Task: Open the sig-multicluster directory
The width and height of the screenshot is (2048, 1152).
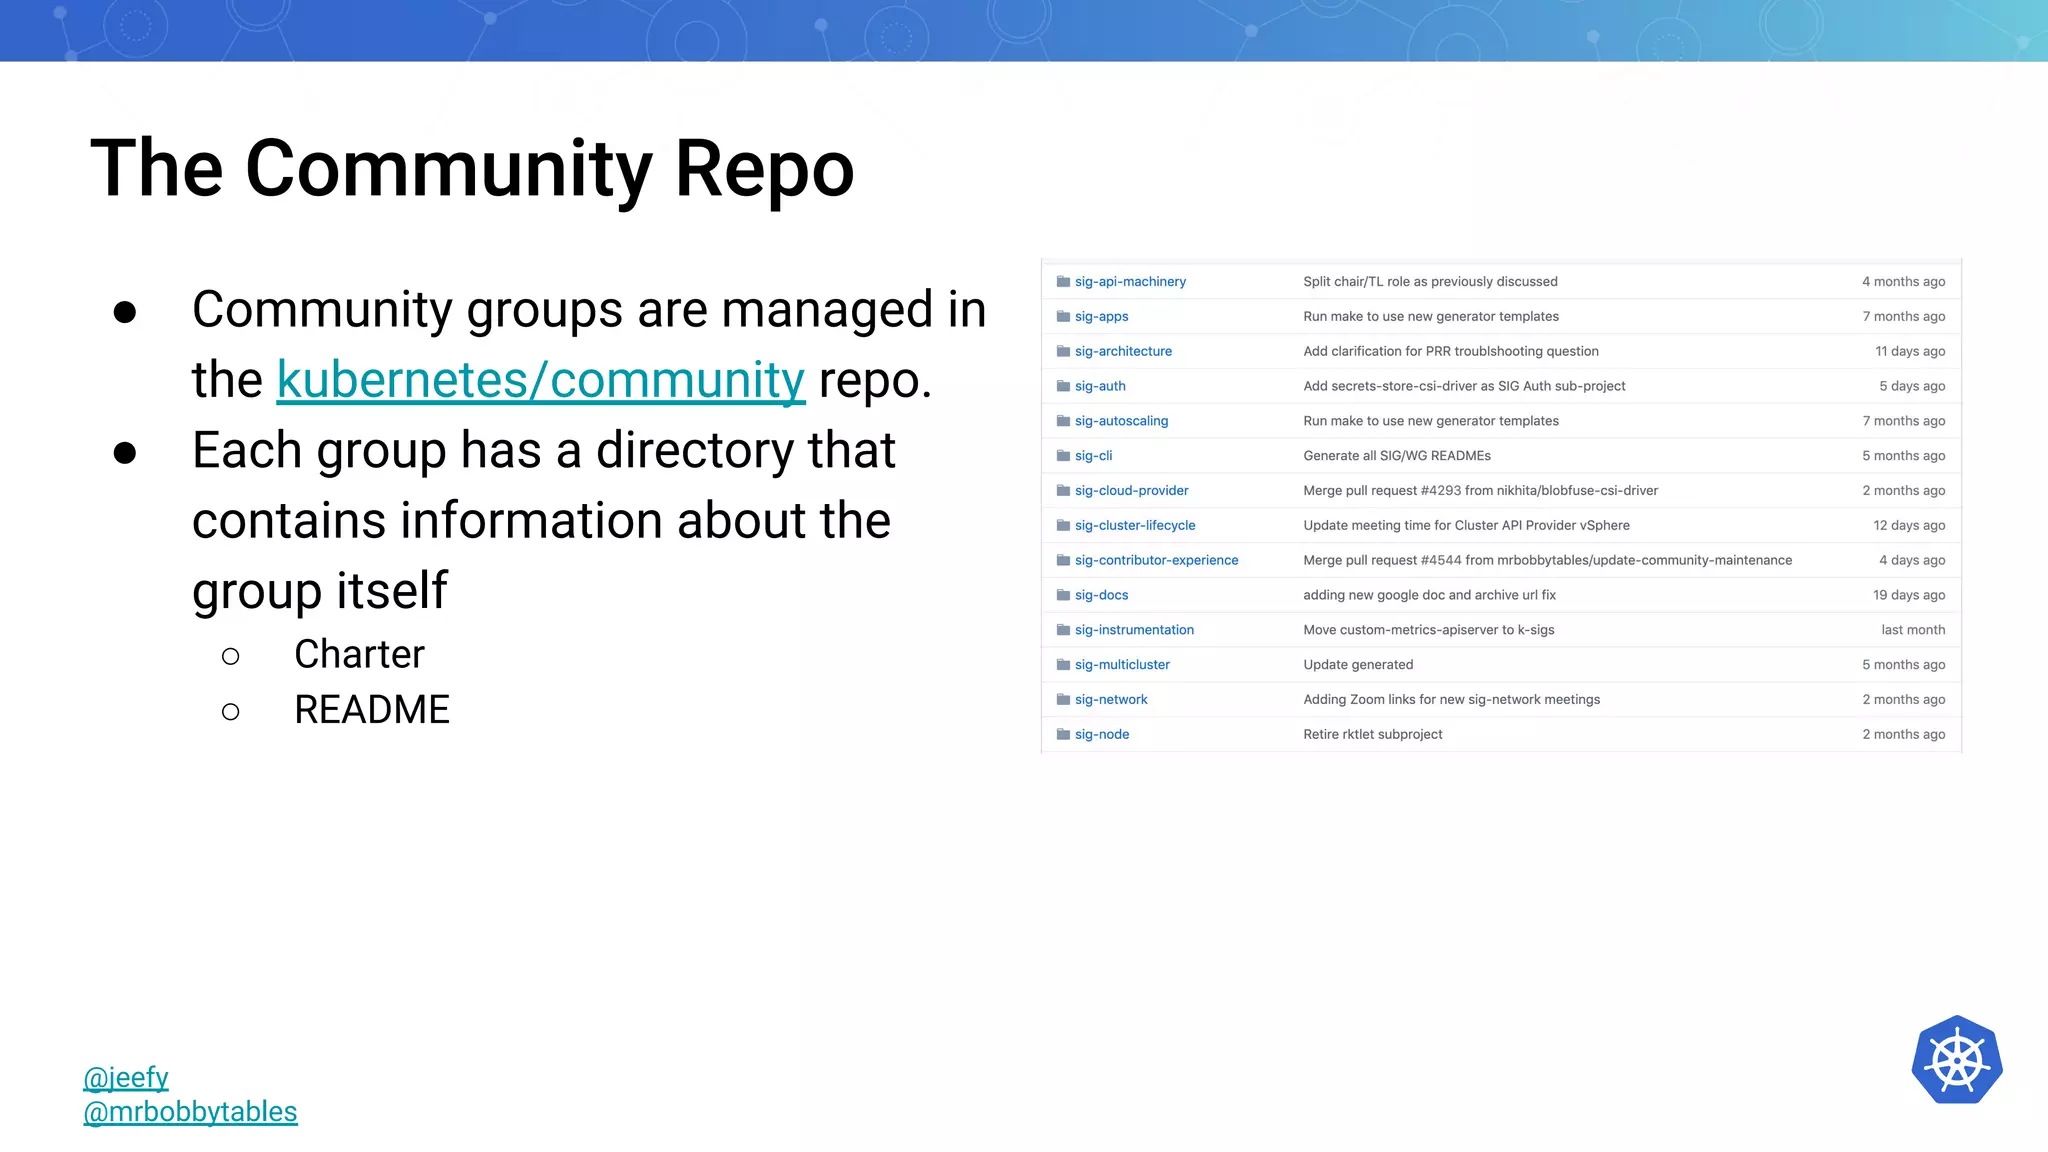Action: point(1122,665)
